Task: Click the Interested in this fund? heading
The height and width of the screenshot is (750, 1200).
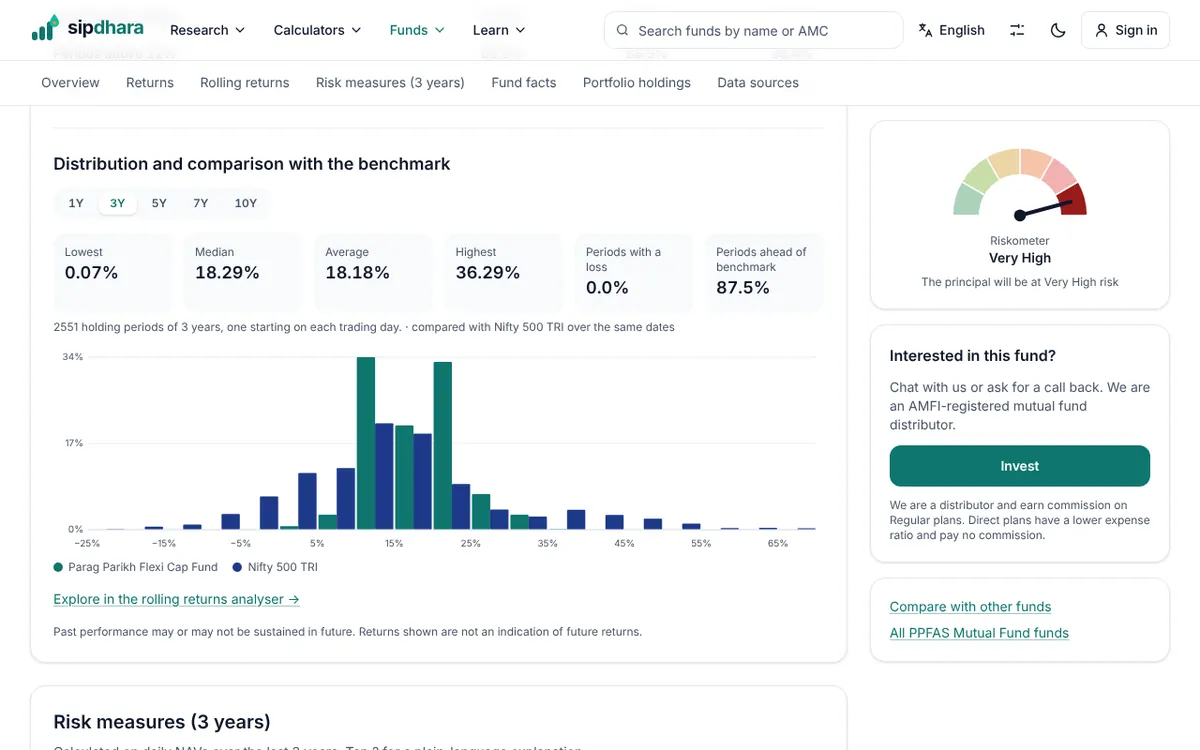Action: pyautogui.click(x=973, y=356)
